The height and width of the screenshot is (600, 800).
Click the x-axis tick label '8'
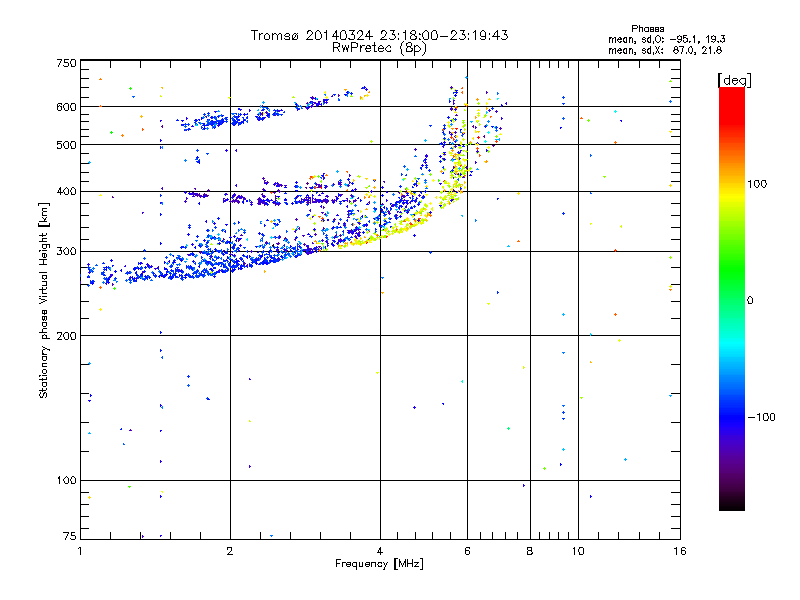[530, 551]
